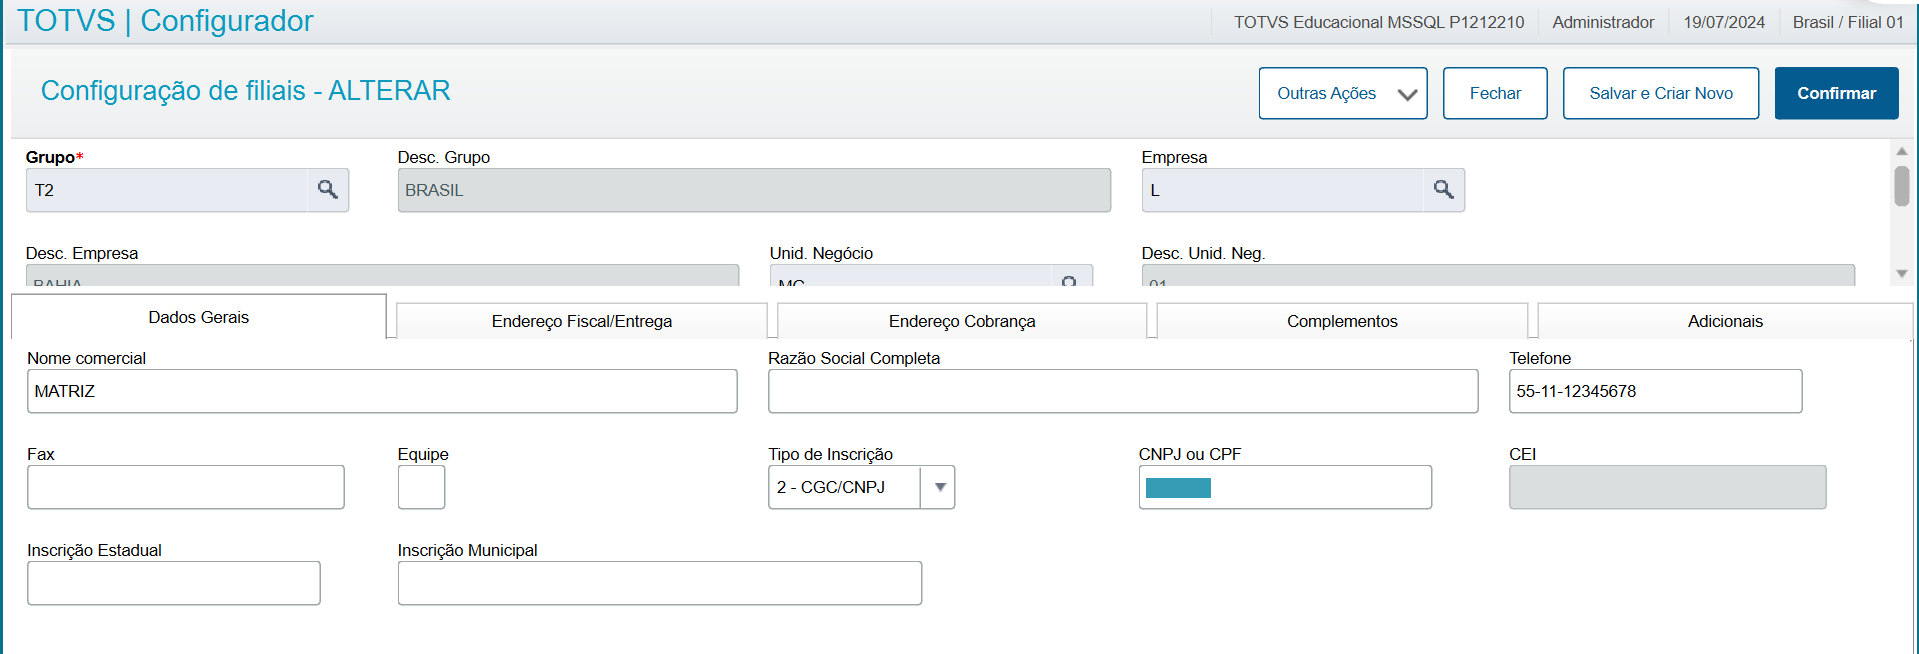The image size is (1919, 654).
Task: Click the Empresa input field
Action: pos(1282,190)
